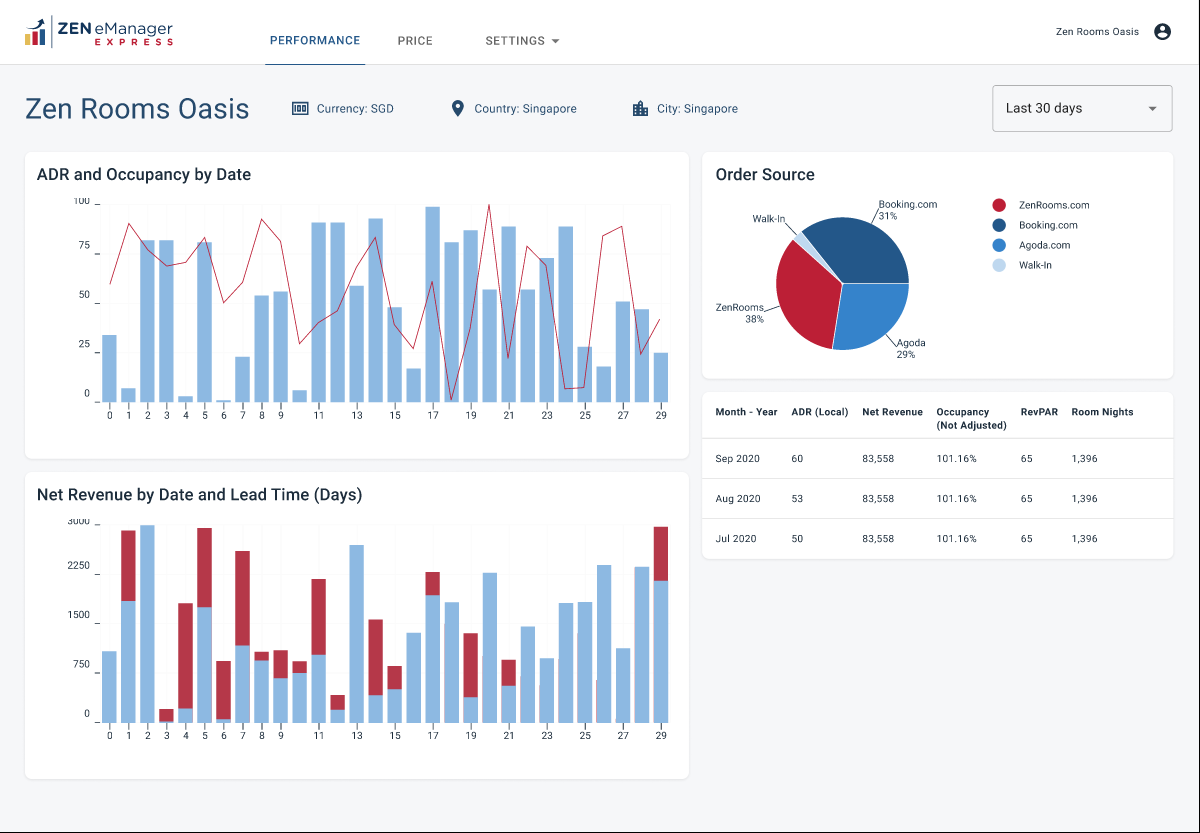
Task: Click the country location pin icon
Action: 458,108
